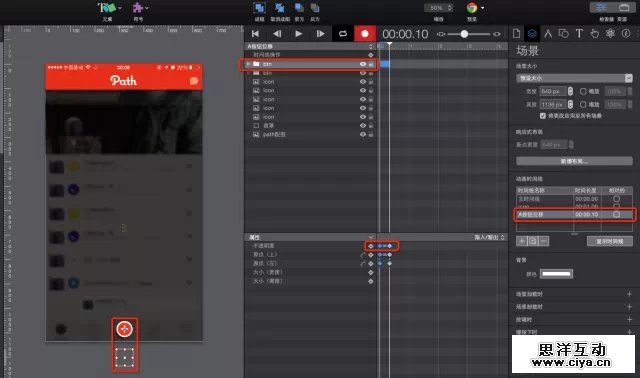Click the timeline zoom-in icon right of slider
This screenshot has width=640, height=378.
pyautogui.click(x=497, y=34)
